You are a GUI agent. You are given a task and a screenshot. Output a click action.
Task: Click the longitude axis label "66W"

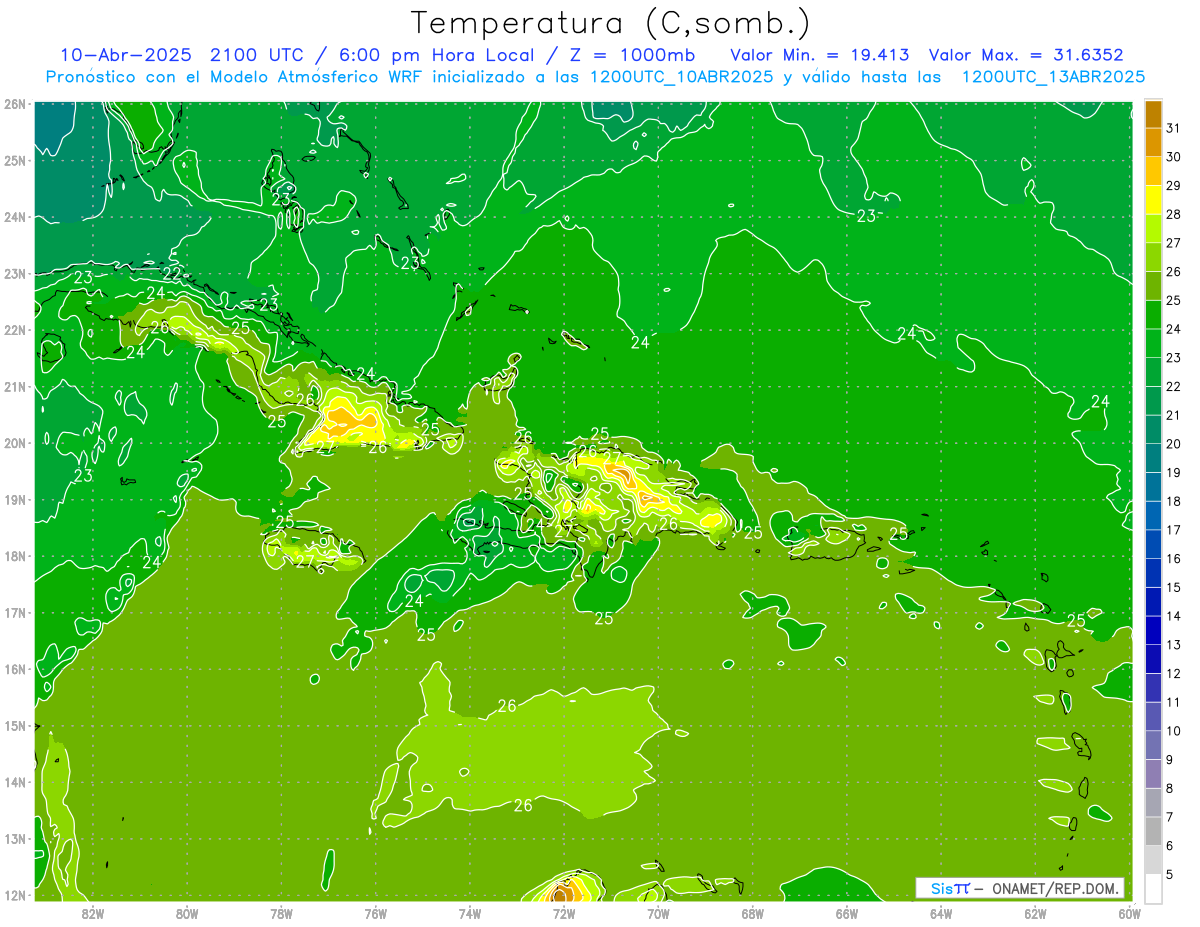click(846, 912)
